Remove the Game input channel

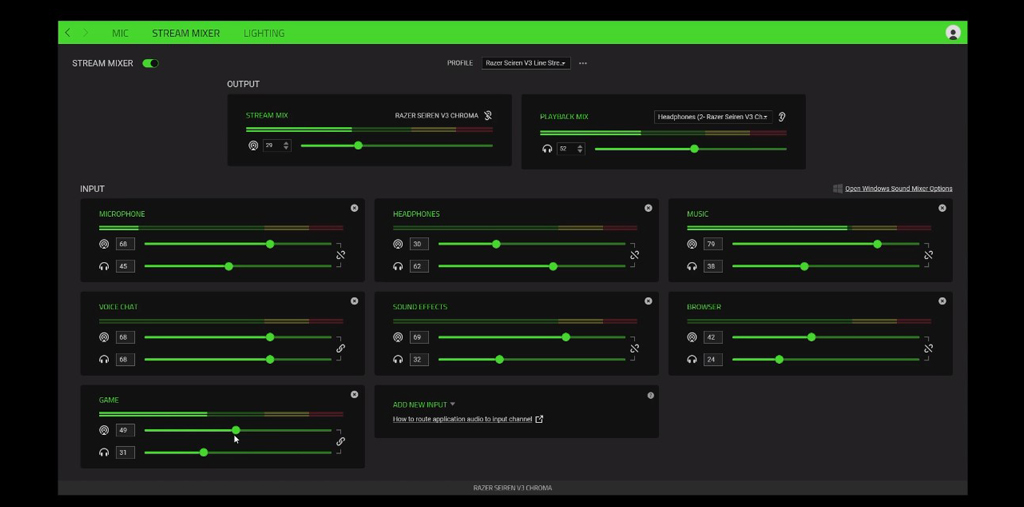pyautogui.click(x=354, y=395)
